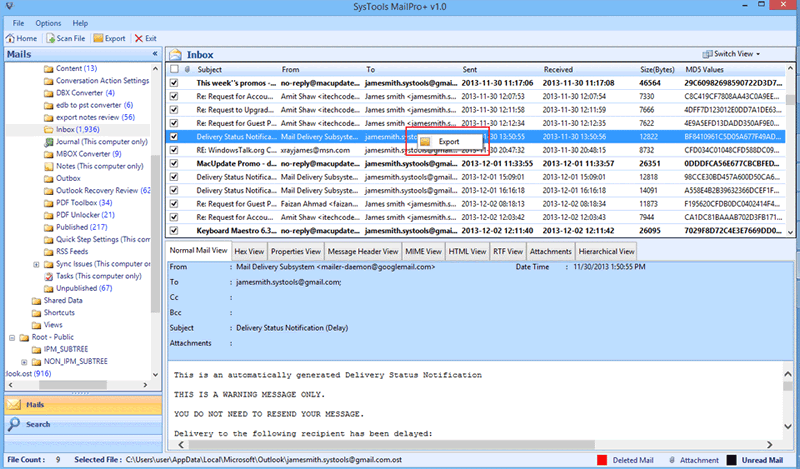Click the folder tree down scroll arrow
The width and height of the screenshot is (800, 469).
156,374
